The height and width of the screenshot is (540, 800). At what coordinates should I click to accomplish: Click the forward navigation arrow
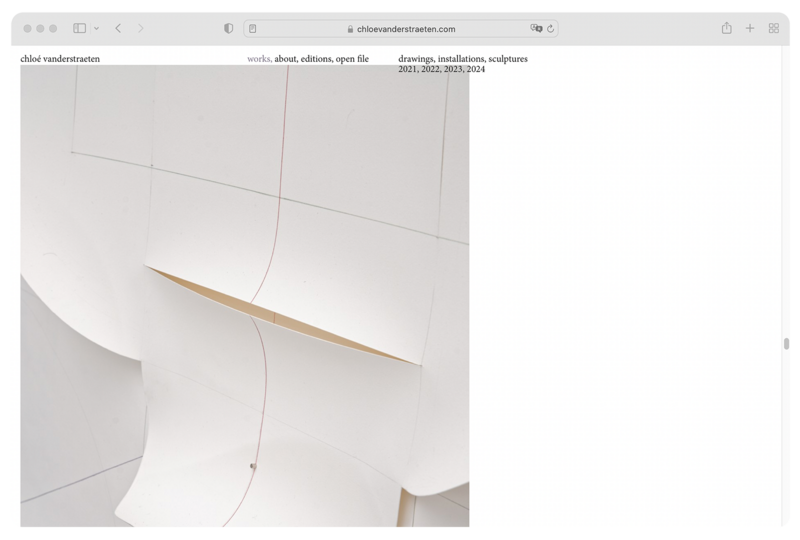[x=141, y=29]
